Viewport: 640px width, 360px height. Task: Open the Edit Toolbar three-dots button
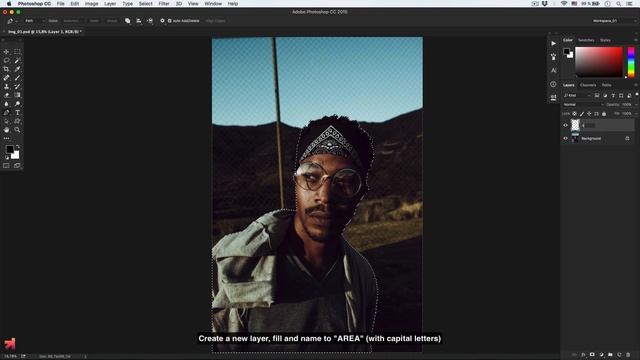click(6, 138)
